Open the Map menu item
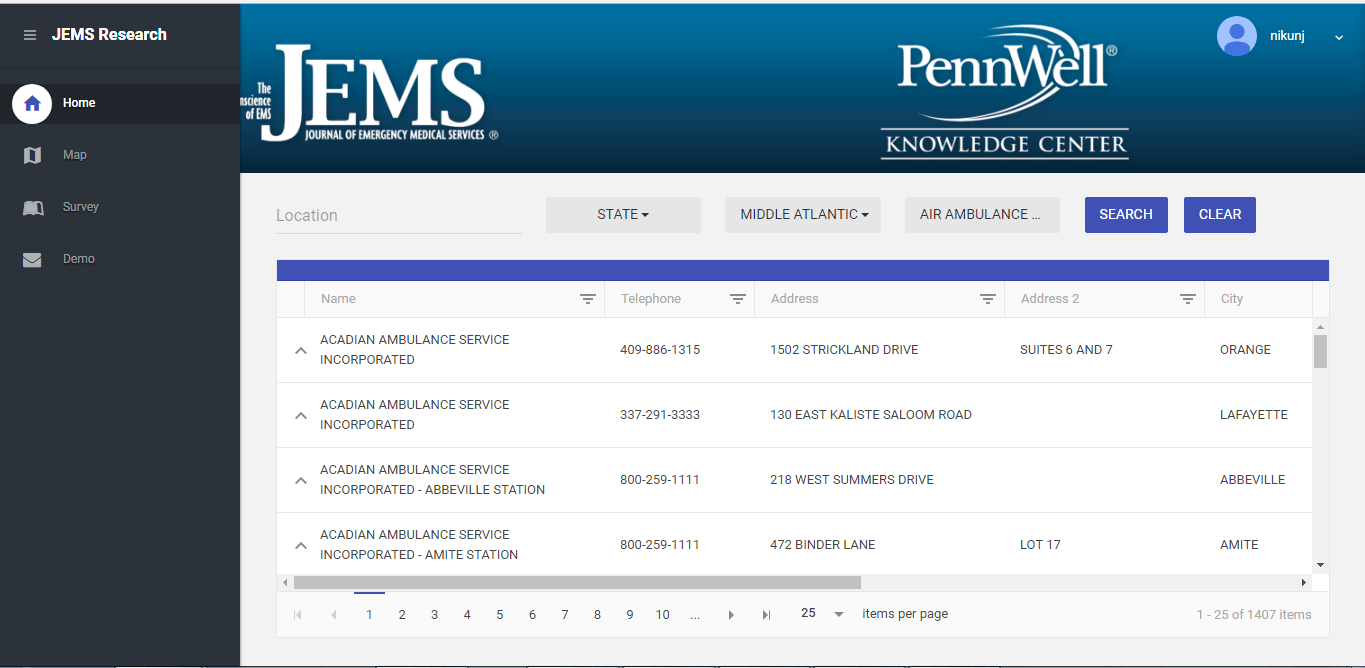The height and width of the screenshot is (668, 1365). 120,155
